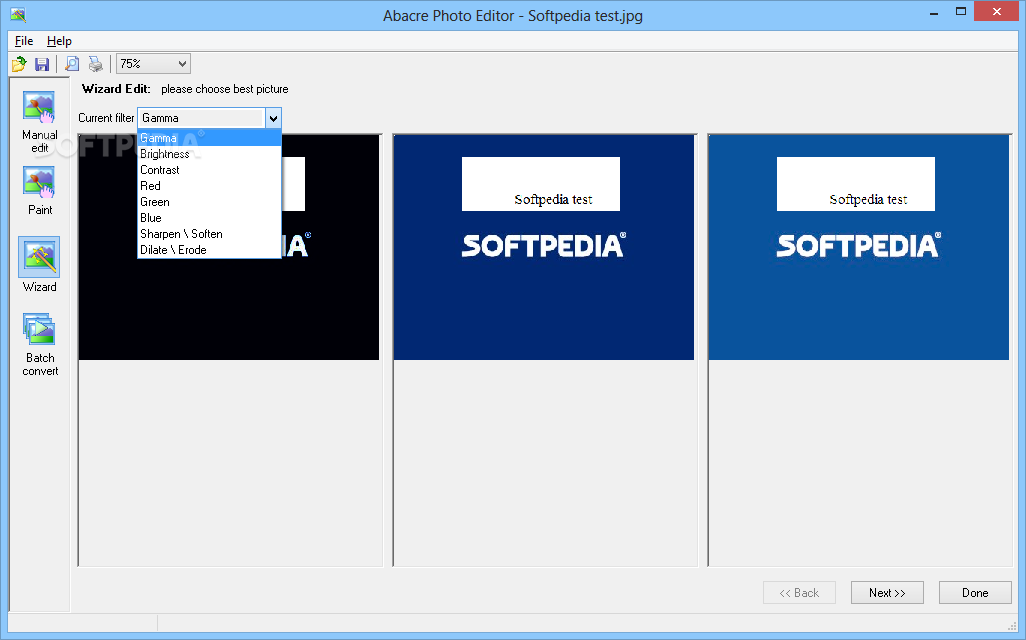
Task: Open the File menu
Action: (24, 41)
